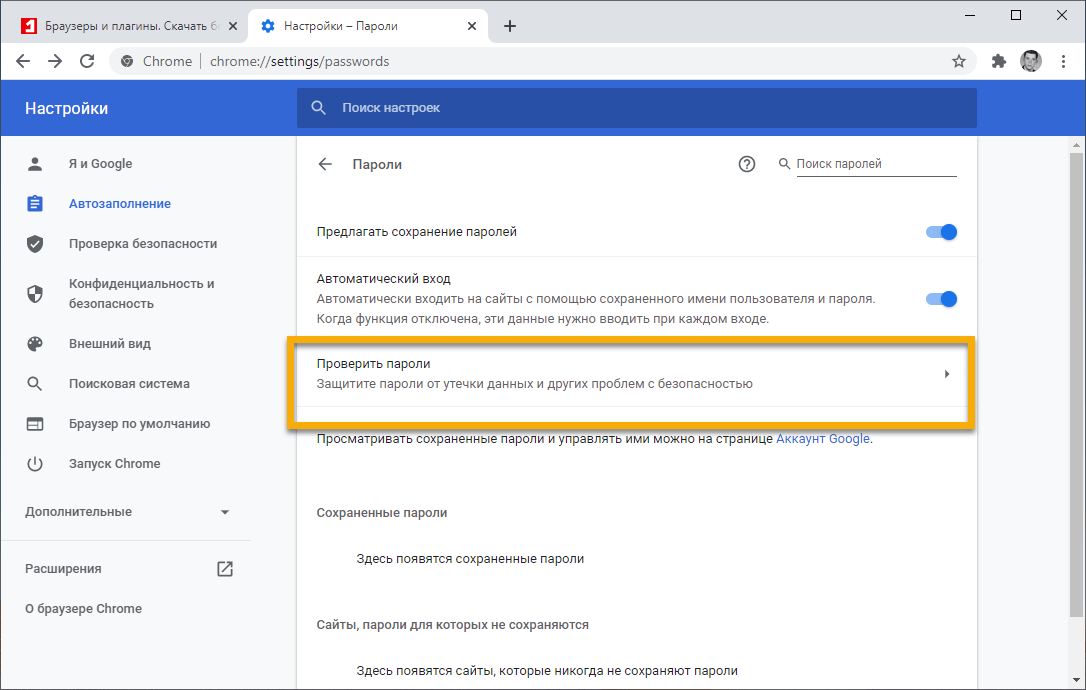Open the user profile avatar

1031,61
